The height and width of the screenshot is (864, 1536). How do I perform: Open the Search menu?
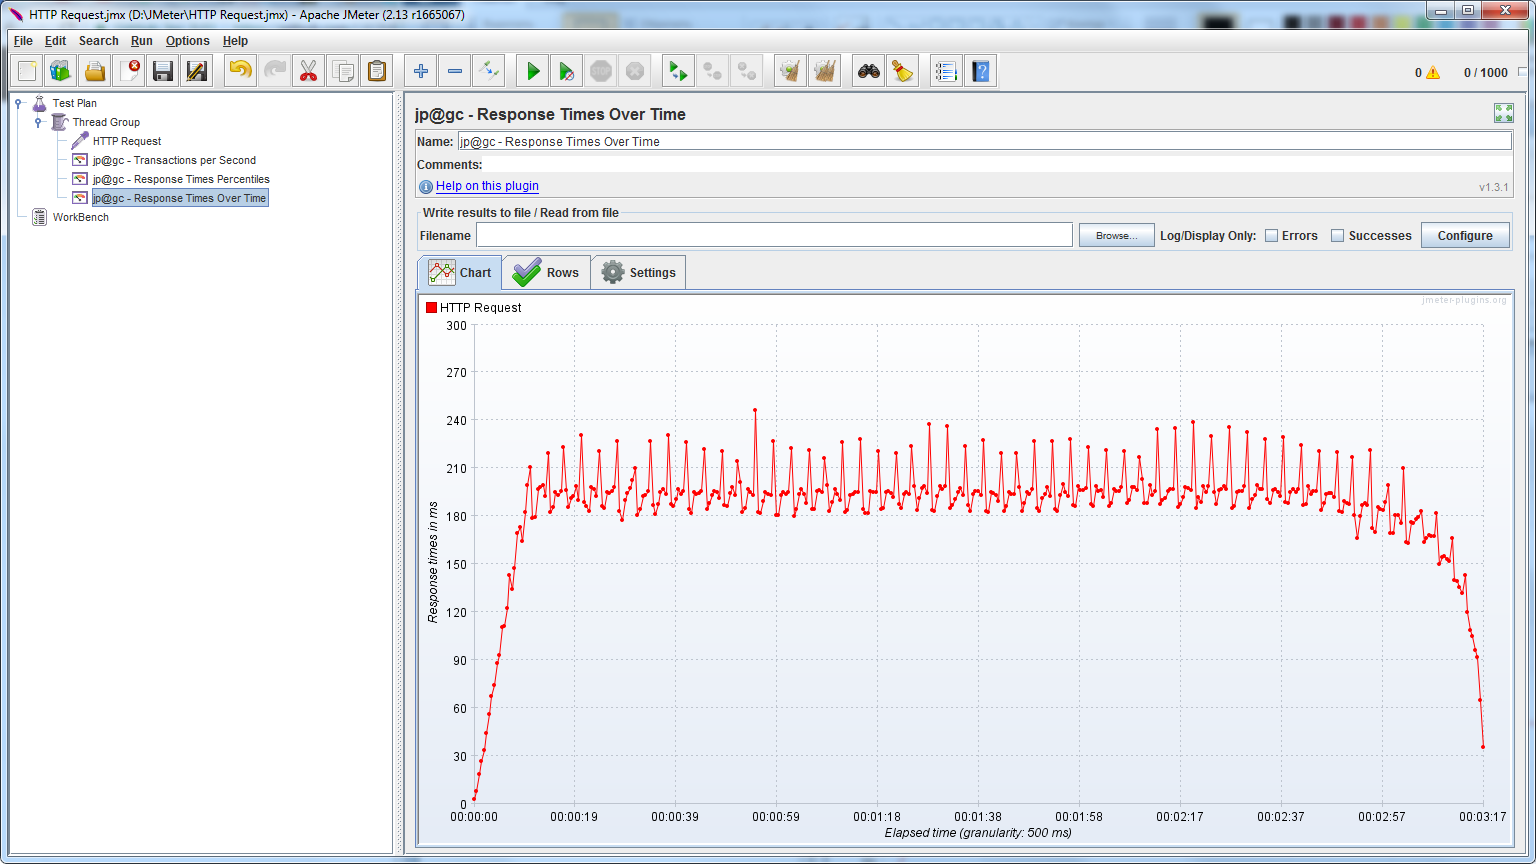(99, 41)
